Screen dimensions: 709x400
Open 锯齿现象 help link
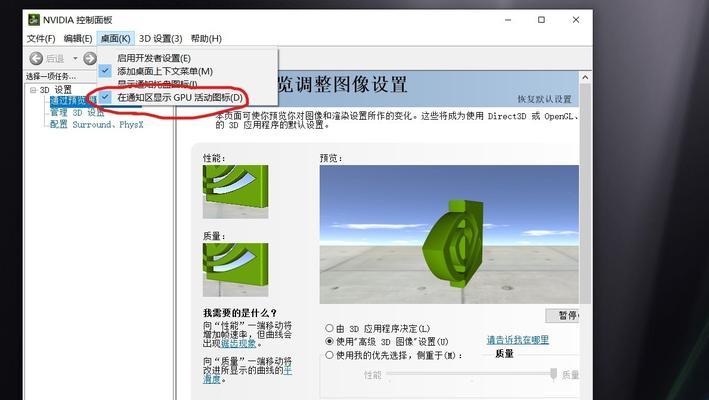238,344
